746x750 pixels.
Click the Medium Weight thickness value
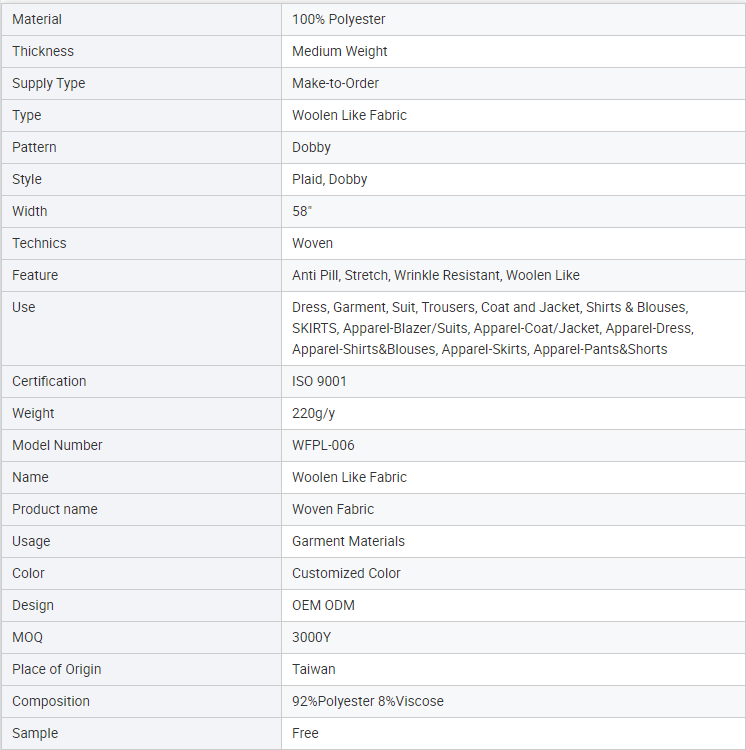(x=340, y=52)
